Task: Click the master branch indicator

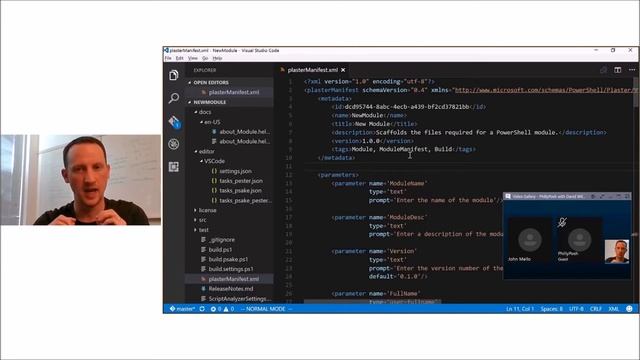Action: coord(182,309)
